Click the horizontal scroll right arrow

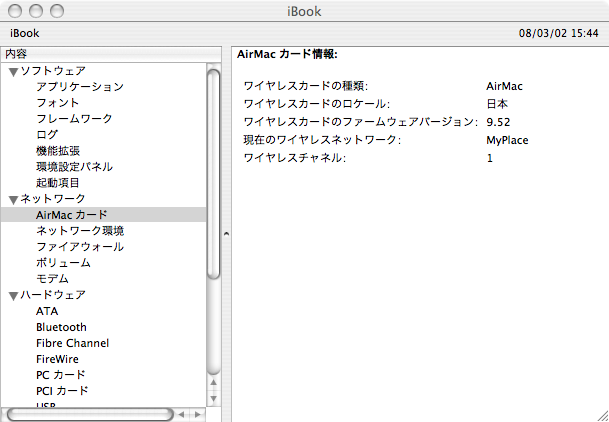pos(197,415)
